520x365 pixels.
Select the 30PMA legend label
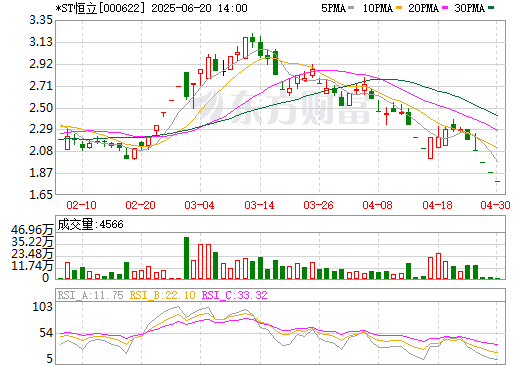(469, 8)
